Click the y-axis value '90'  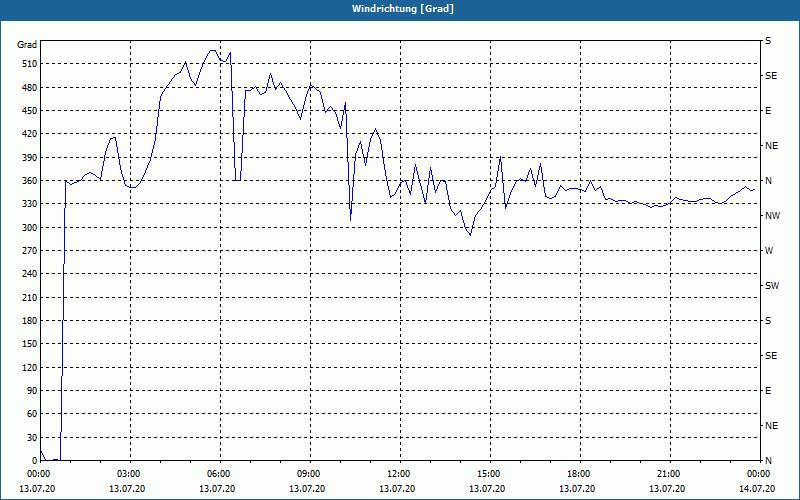coord(32,391)
